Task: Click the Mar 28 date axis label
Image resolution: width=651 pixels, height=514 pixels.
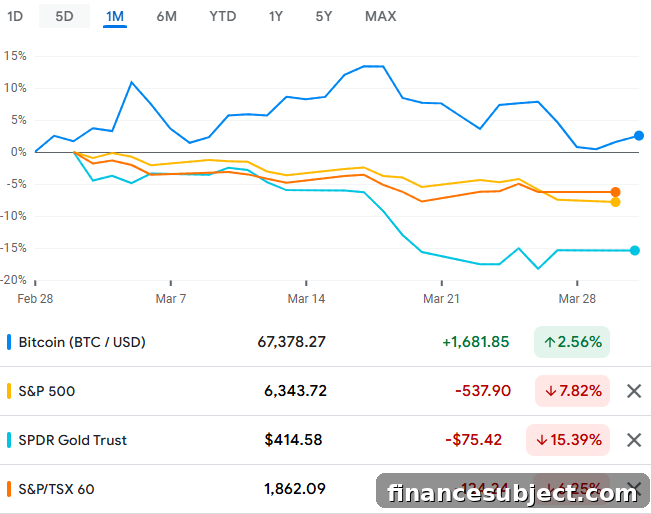Action: tap(577, 299)
